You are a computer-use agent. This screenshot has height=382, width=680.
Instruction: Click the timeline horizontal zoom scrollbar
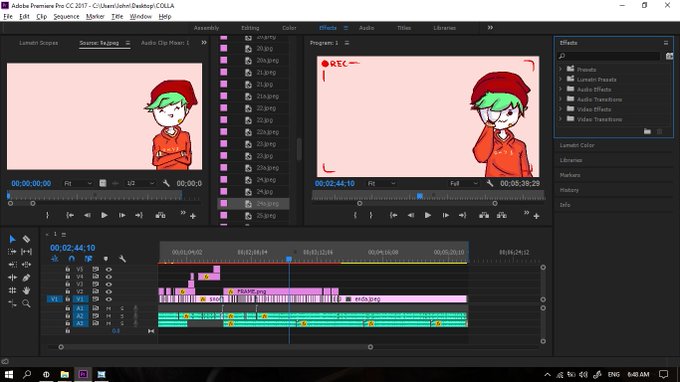216,347
